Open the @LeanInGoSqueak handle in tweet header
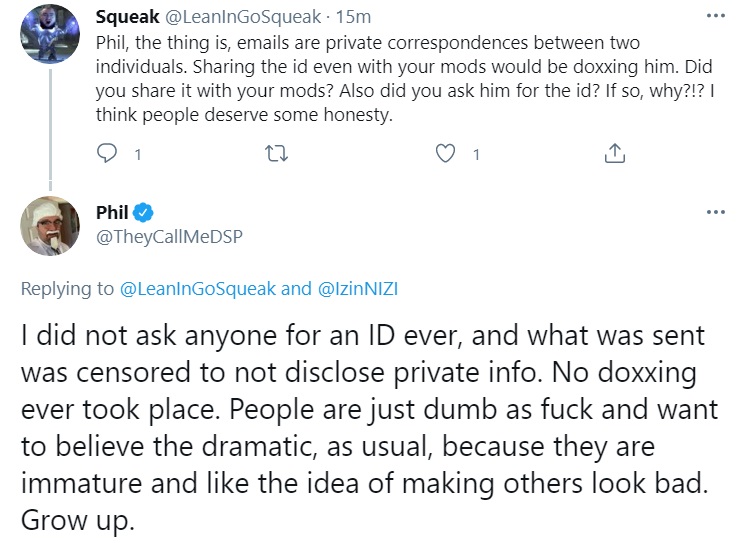This screenshot has height=543, width=745. (x=242, y=17)
